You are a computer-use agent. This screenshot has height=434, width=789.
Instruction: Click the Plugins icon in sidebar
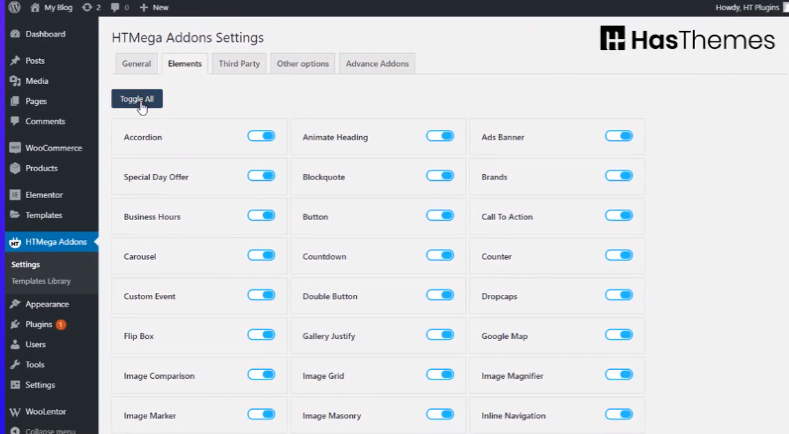pos(15,325)
